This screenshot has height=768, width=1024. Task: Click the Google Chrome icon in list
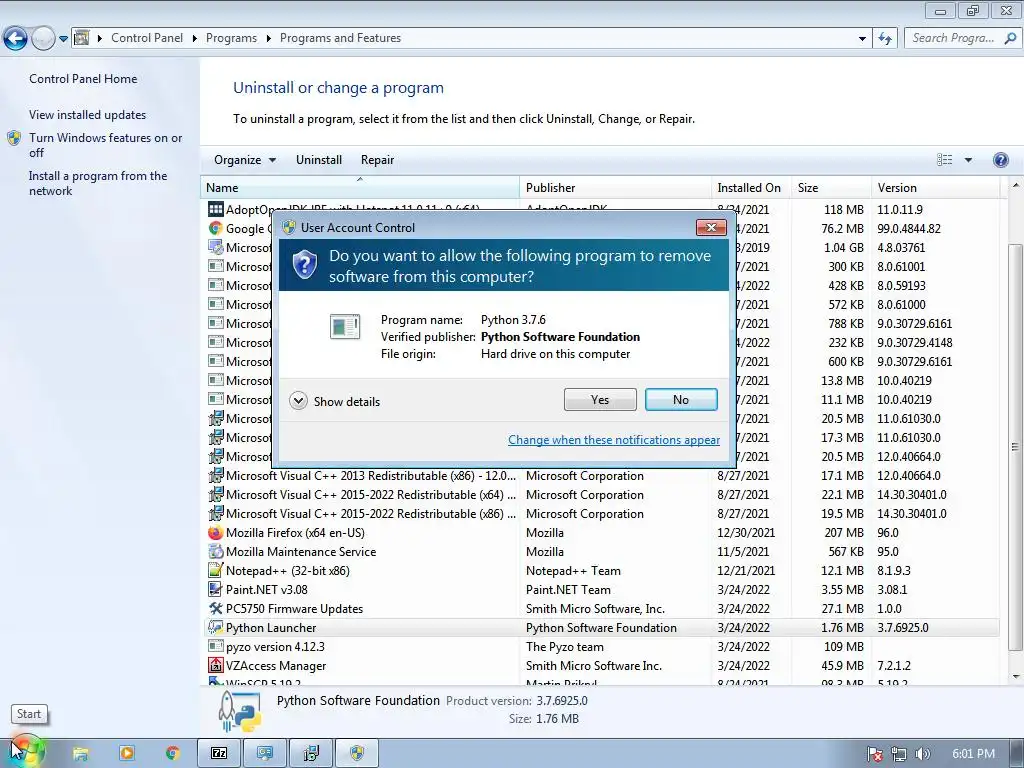(215, 229)
